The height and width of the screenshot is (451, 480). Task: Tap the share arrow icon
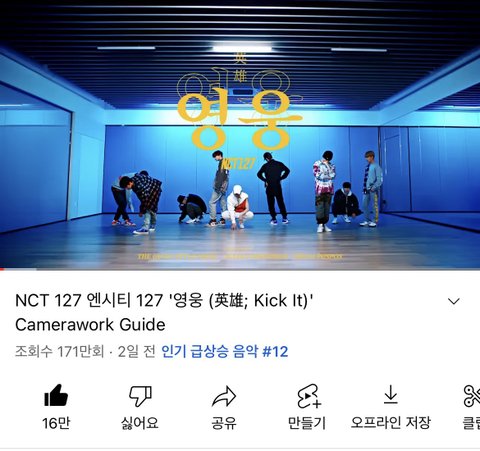click(x=224, y=396)
